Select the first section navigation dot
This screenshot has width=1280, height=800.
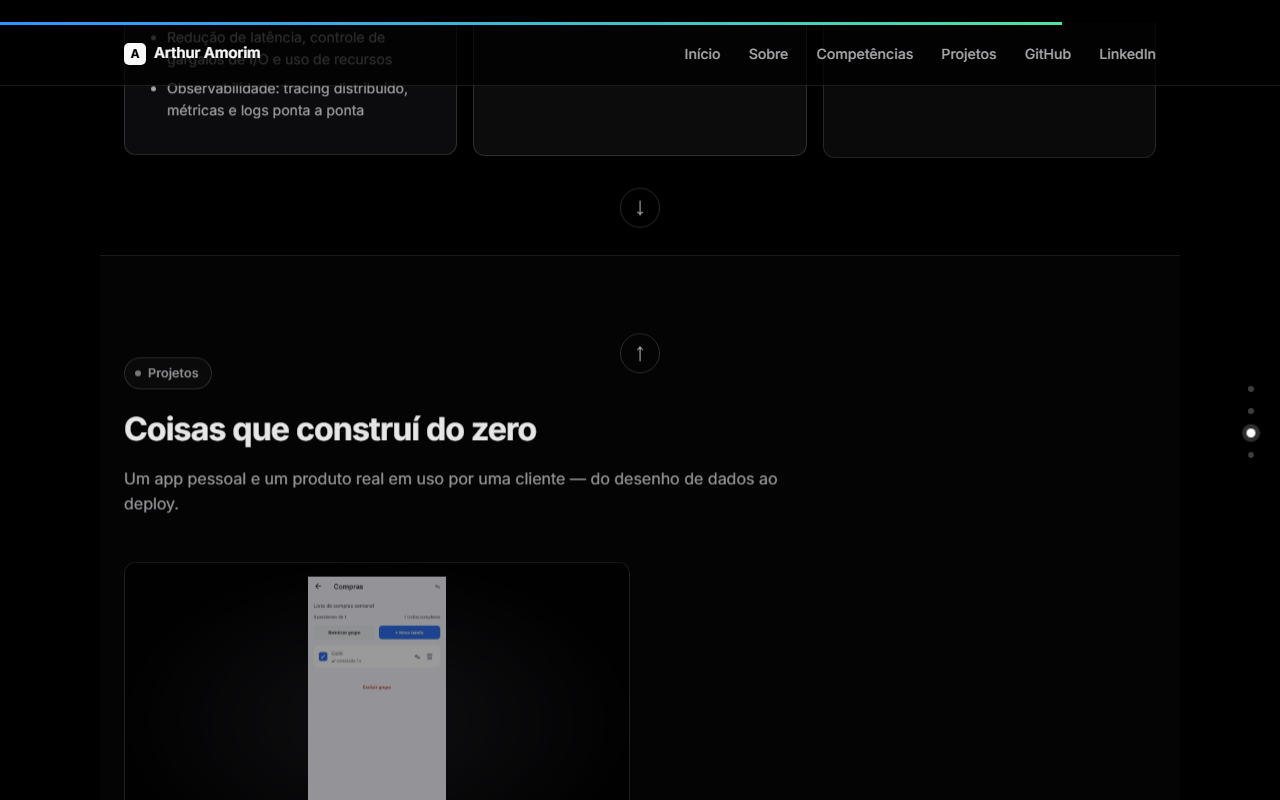1250,389
